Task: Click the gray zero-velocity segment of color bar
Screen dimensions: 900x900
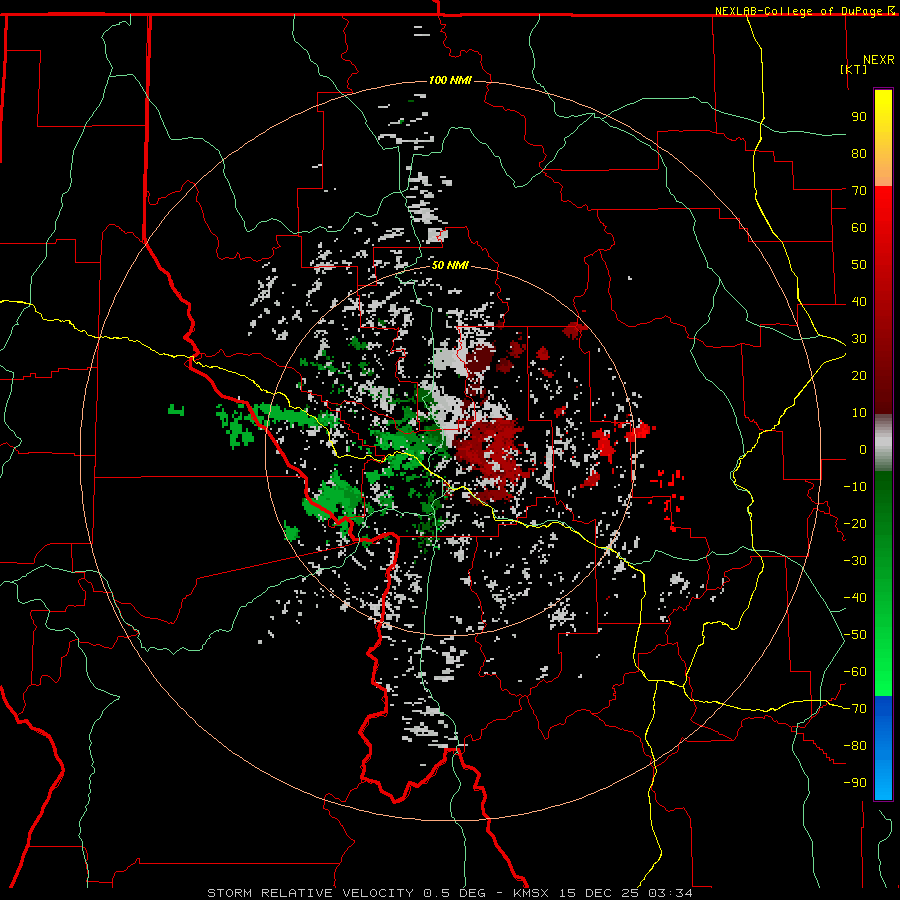Action: pos(883,442)
